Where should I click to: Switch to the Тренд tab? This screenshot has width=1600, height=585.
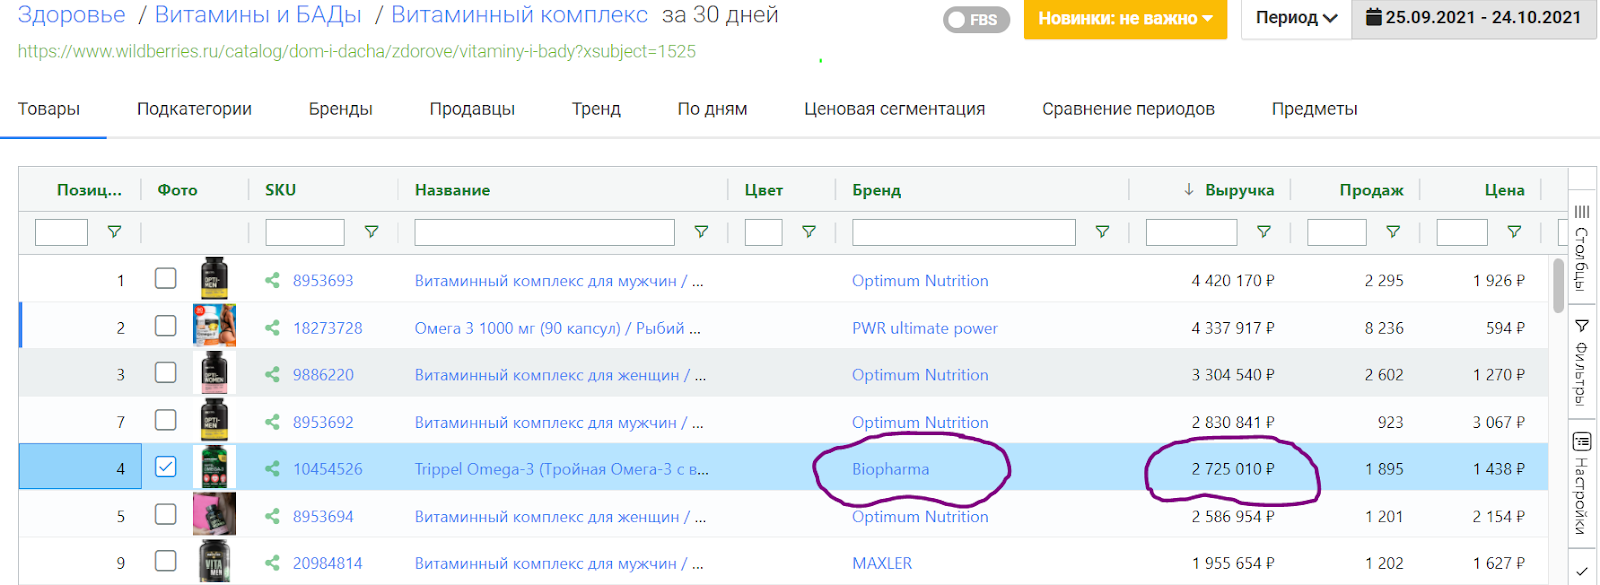[596, 109]
